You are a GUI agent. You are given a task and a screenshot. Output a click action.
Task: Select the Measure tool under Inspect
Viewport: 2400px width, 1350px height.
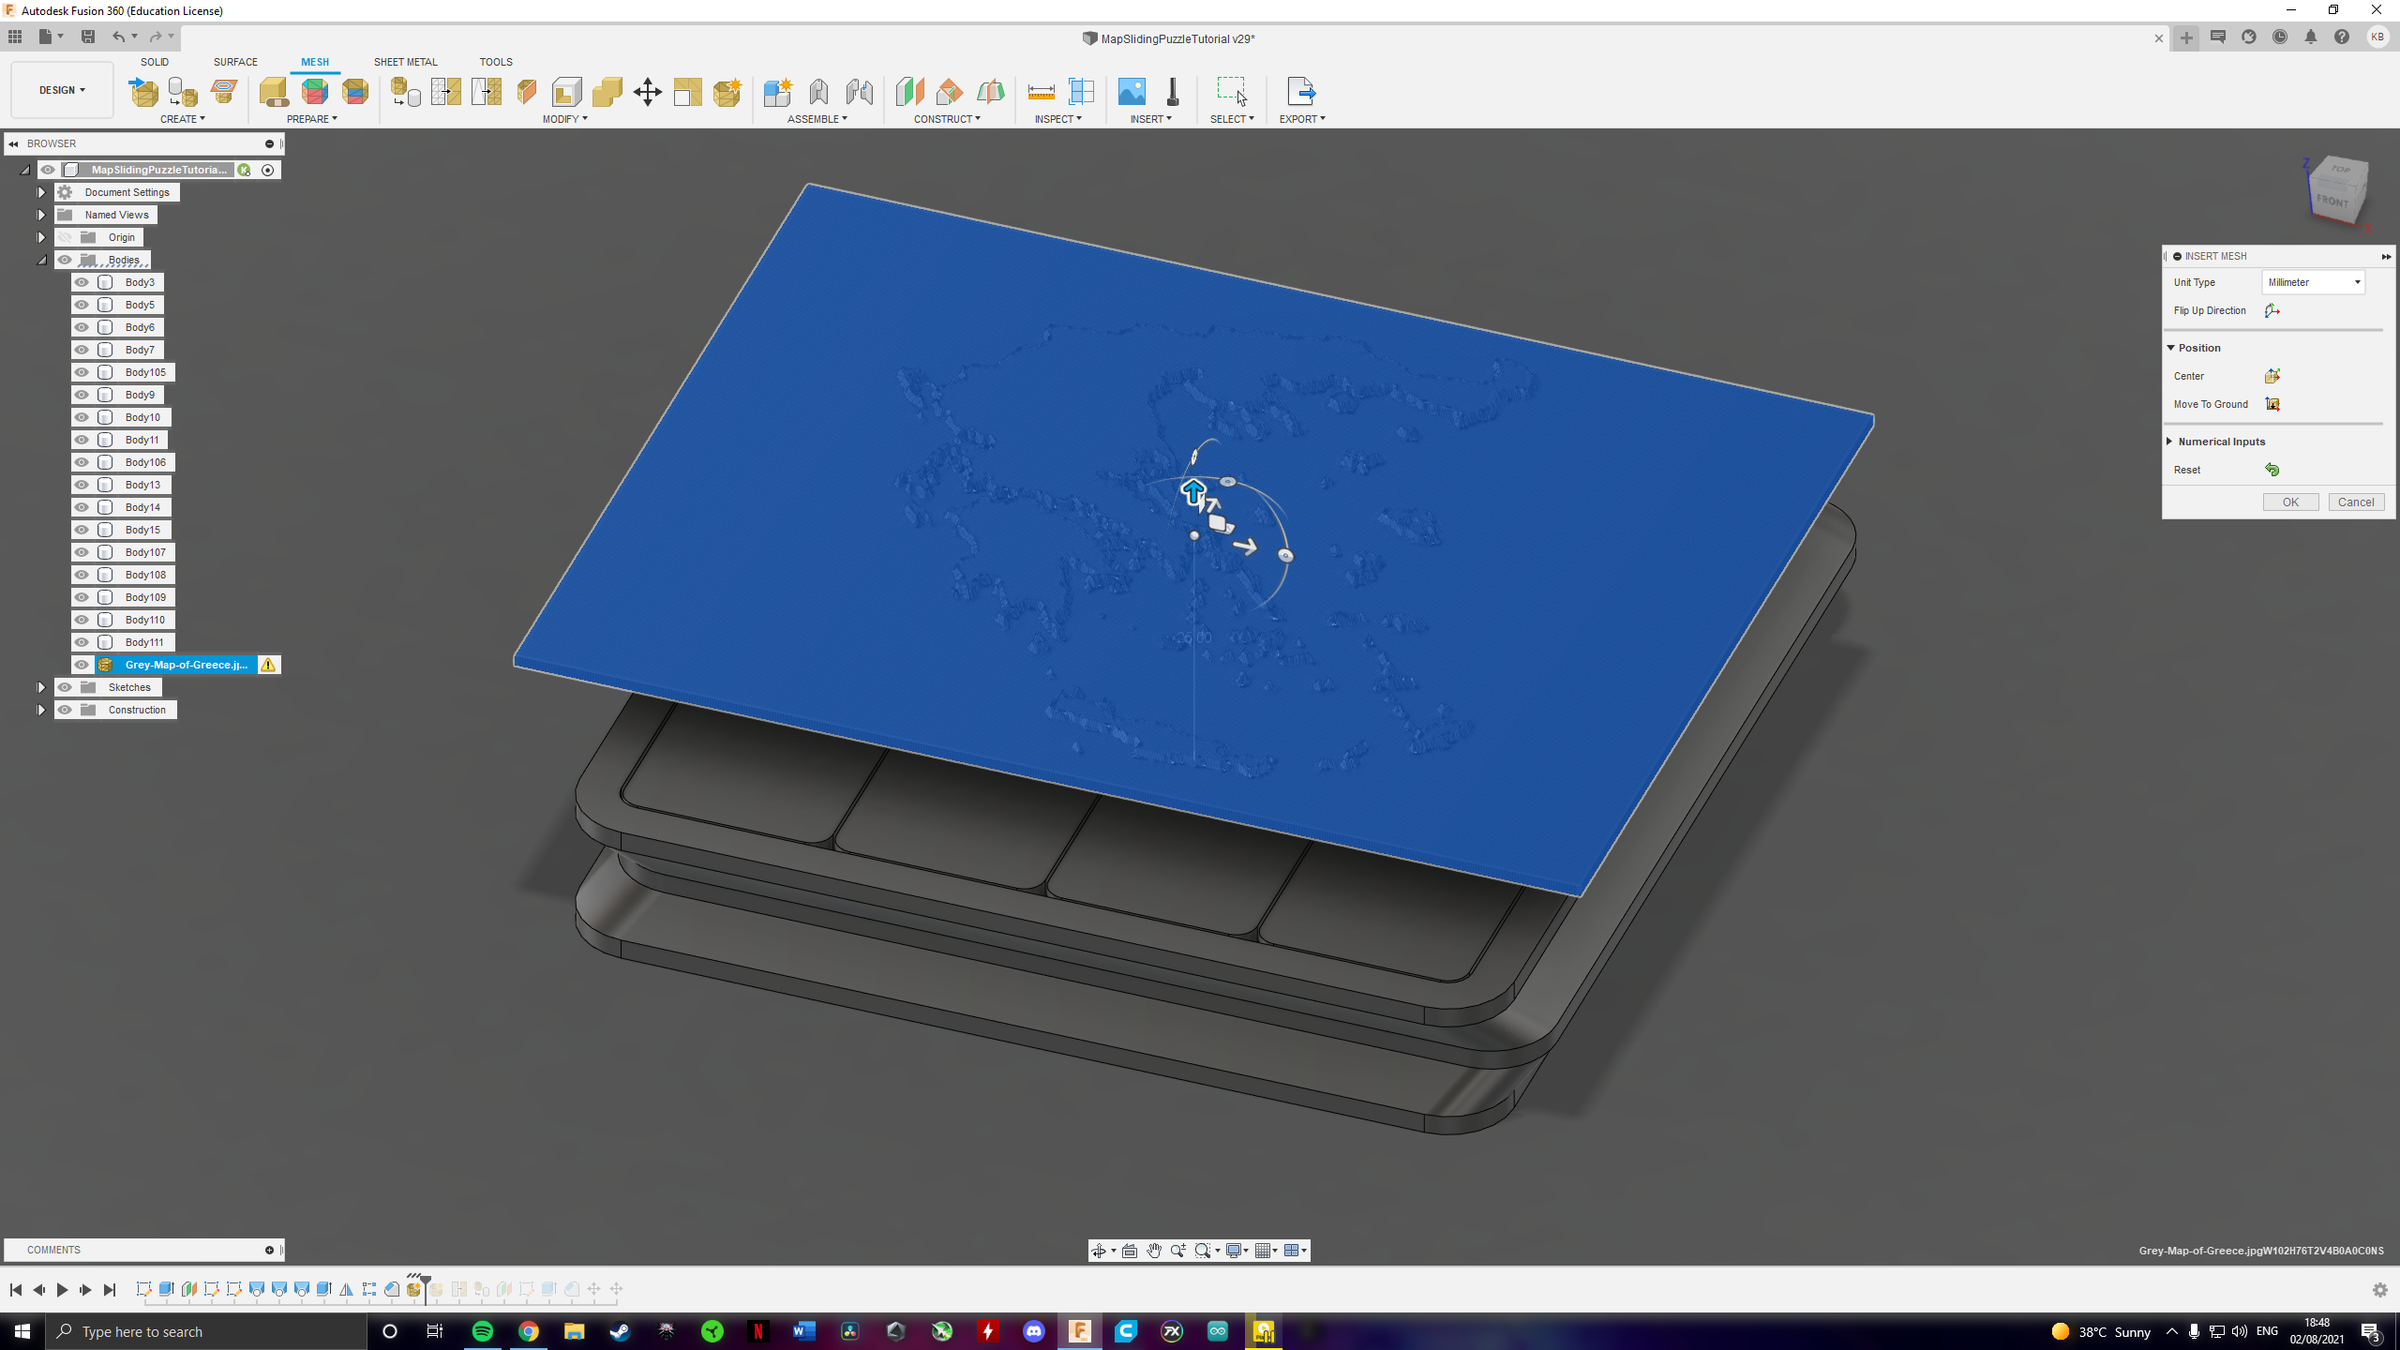pos(1041,93)
